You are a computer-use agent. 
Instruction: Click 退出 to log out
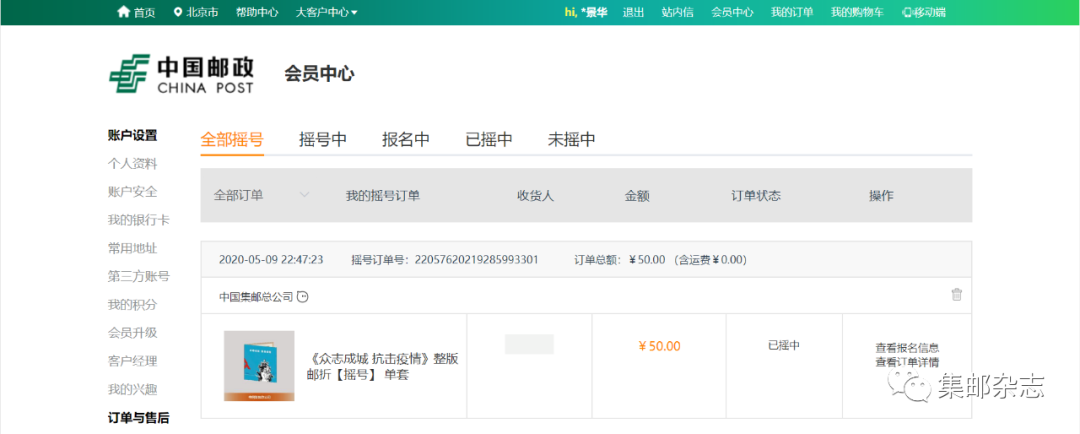tap(633, 12)
